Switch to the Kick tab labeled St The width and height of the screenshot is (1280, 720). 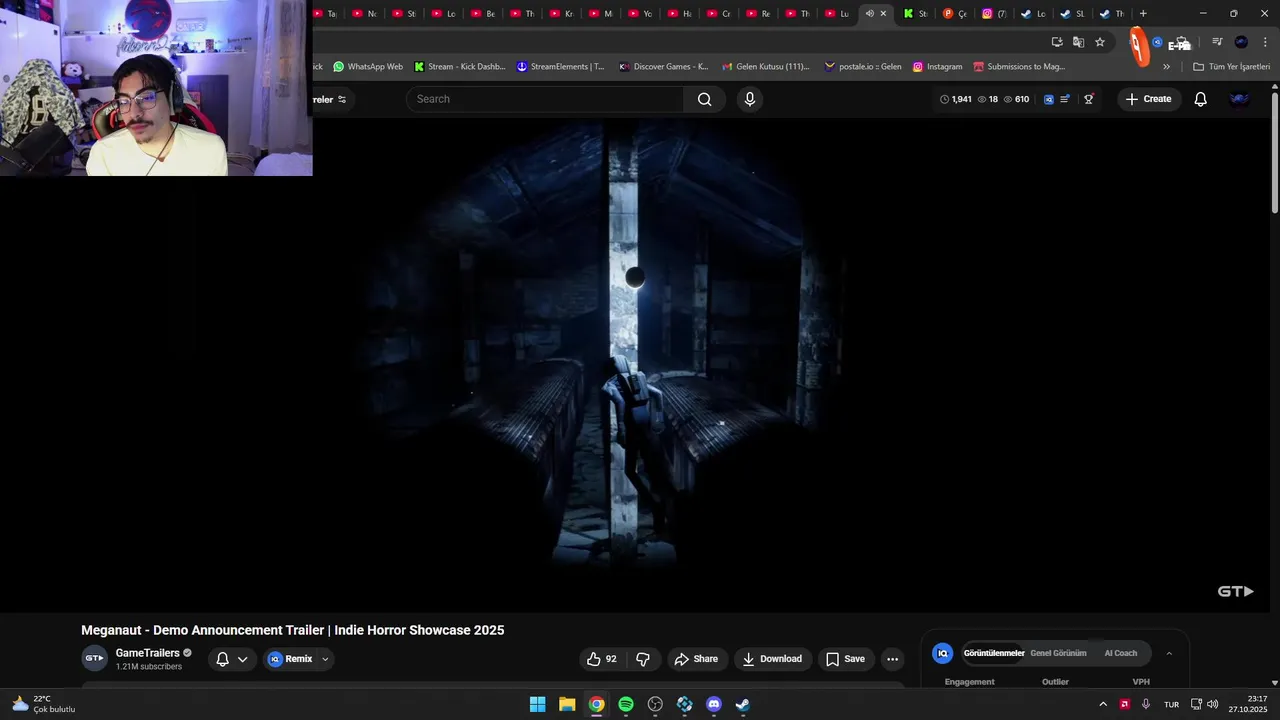click(915, 14)
